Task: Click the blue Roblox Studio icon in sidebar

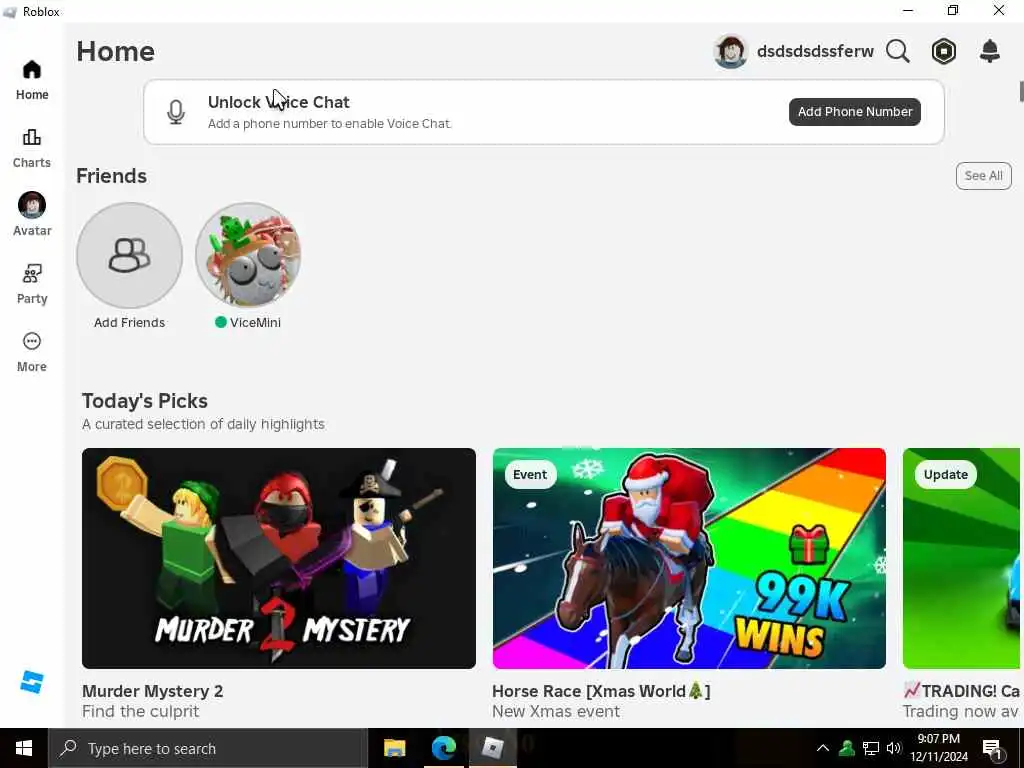Action: point(32,682)
